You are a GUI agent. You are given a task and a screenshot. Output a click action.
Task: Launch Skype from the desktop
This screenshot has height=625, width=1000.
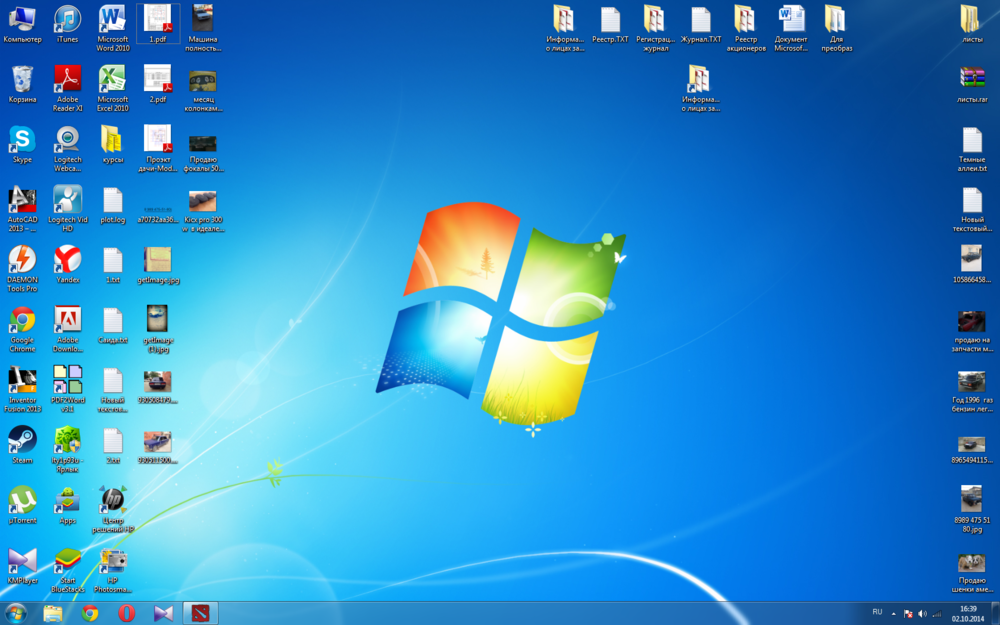pyautogui.click(x=22, y=140)
